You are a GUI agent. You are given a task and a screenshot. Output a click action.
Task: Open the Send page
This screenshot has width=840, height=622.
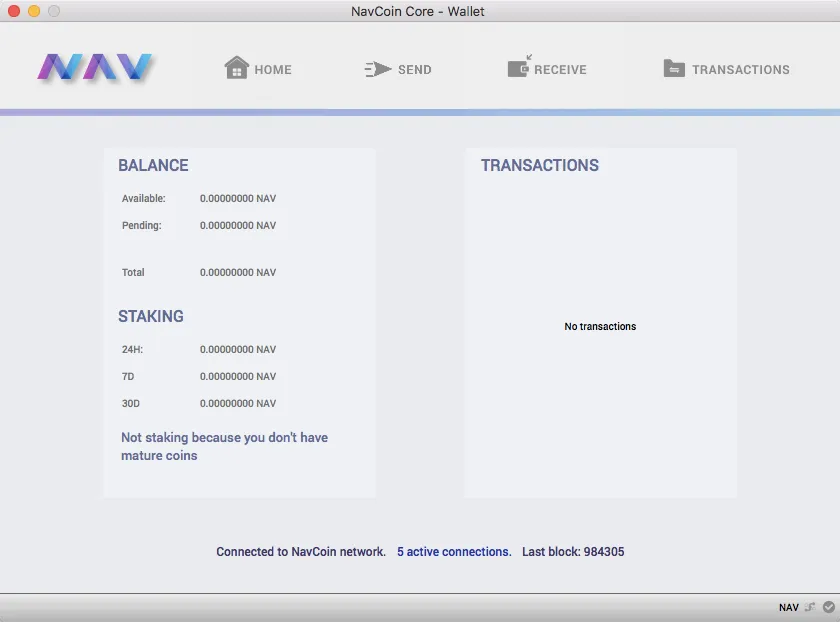pos(398,69)
